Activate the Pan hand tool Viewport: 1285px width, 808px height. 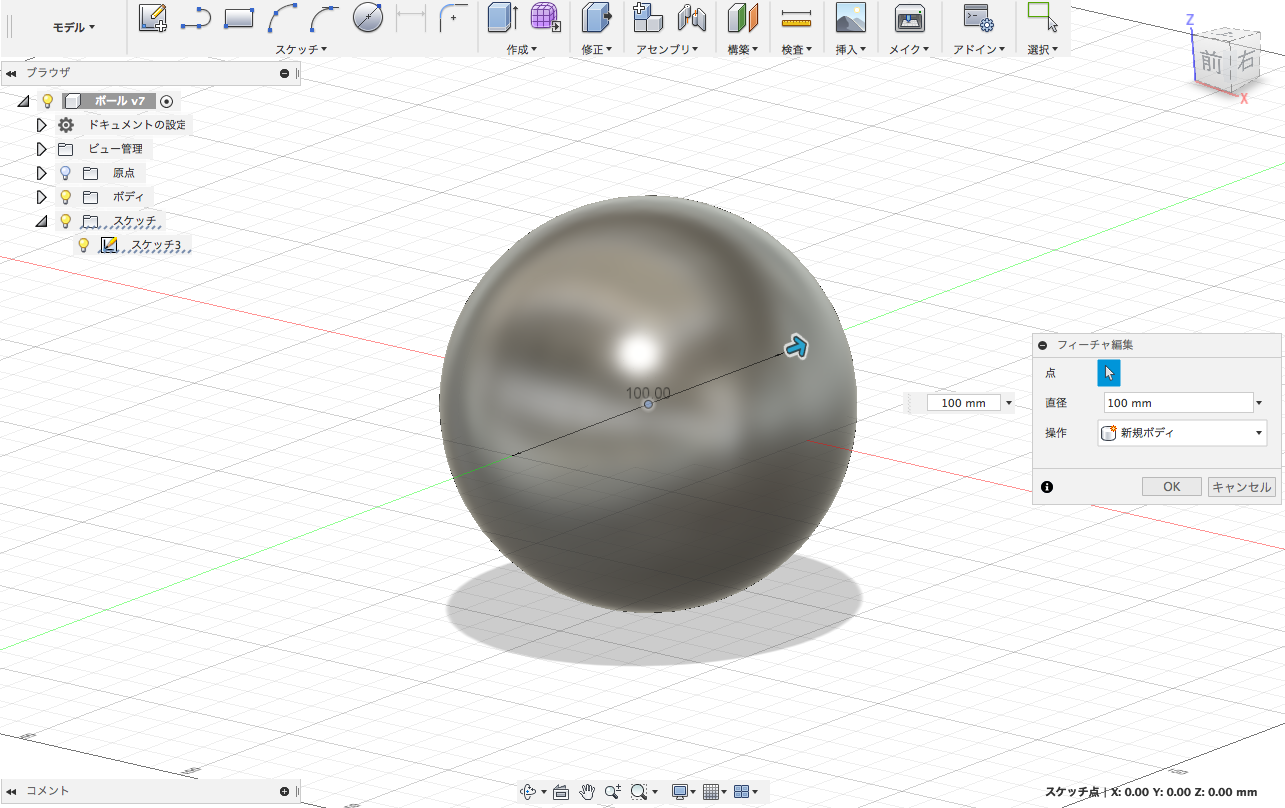point(588,792)
